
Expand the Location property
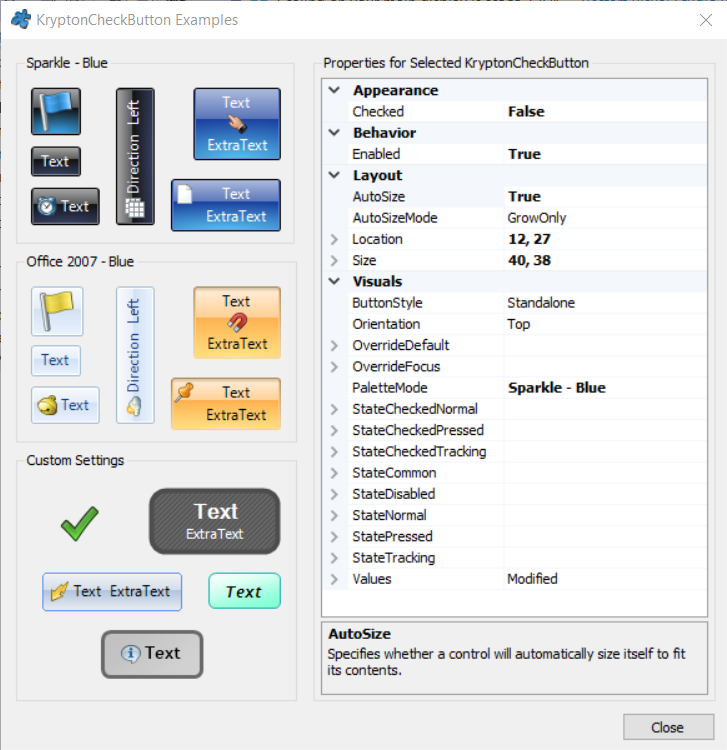pyautogui.click(x=334, y=239)
